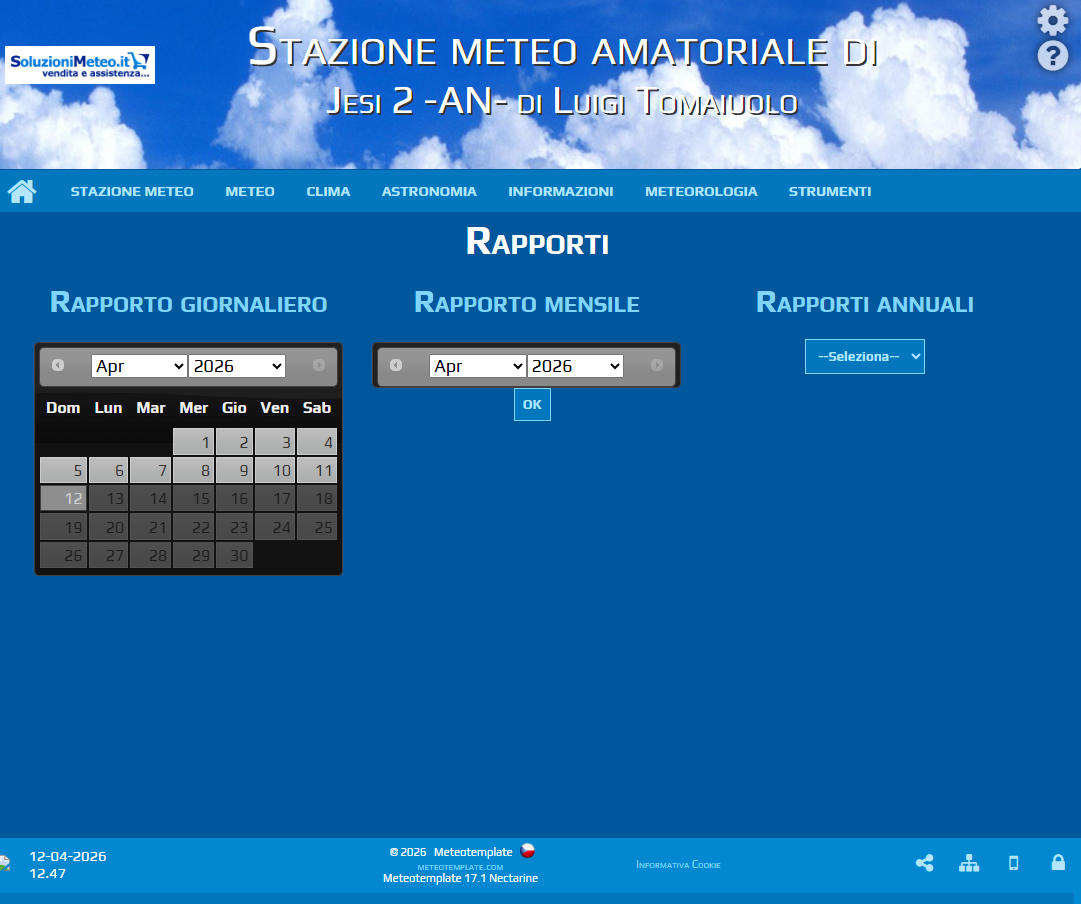Open the Strumenti menu
The width and height of the screenshot is (1081, 904).
click(829, 191)
